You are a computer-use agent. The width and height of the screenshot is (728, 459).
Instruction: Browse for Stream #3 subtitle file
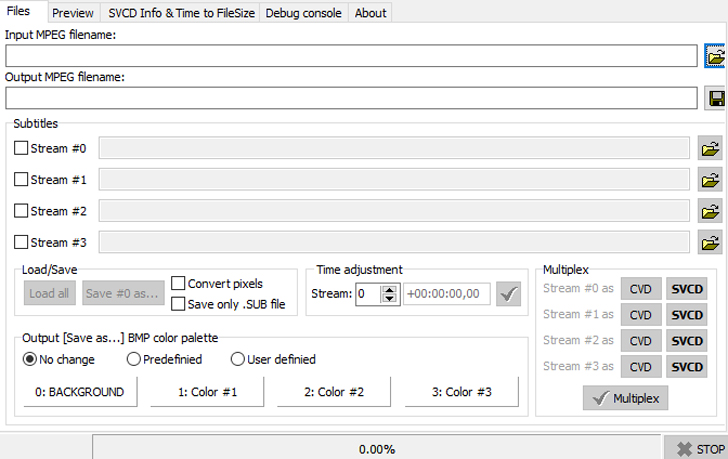710,242
